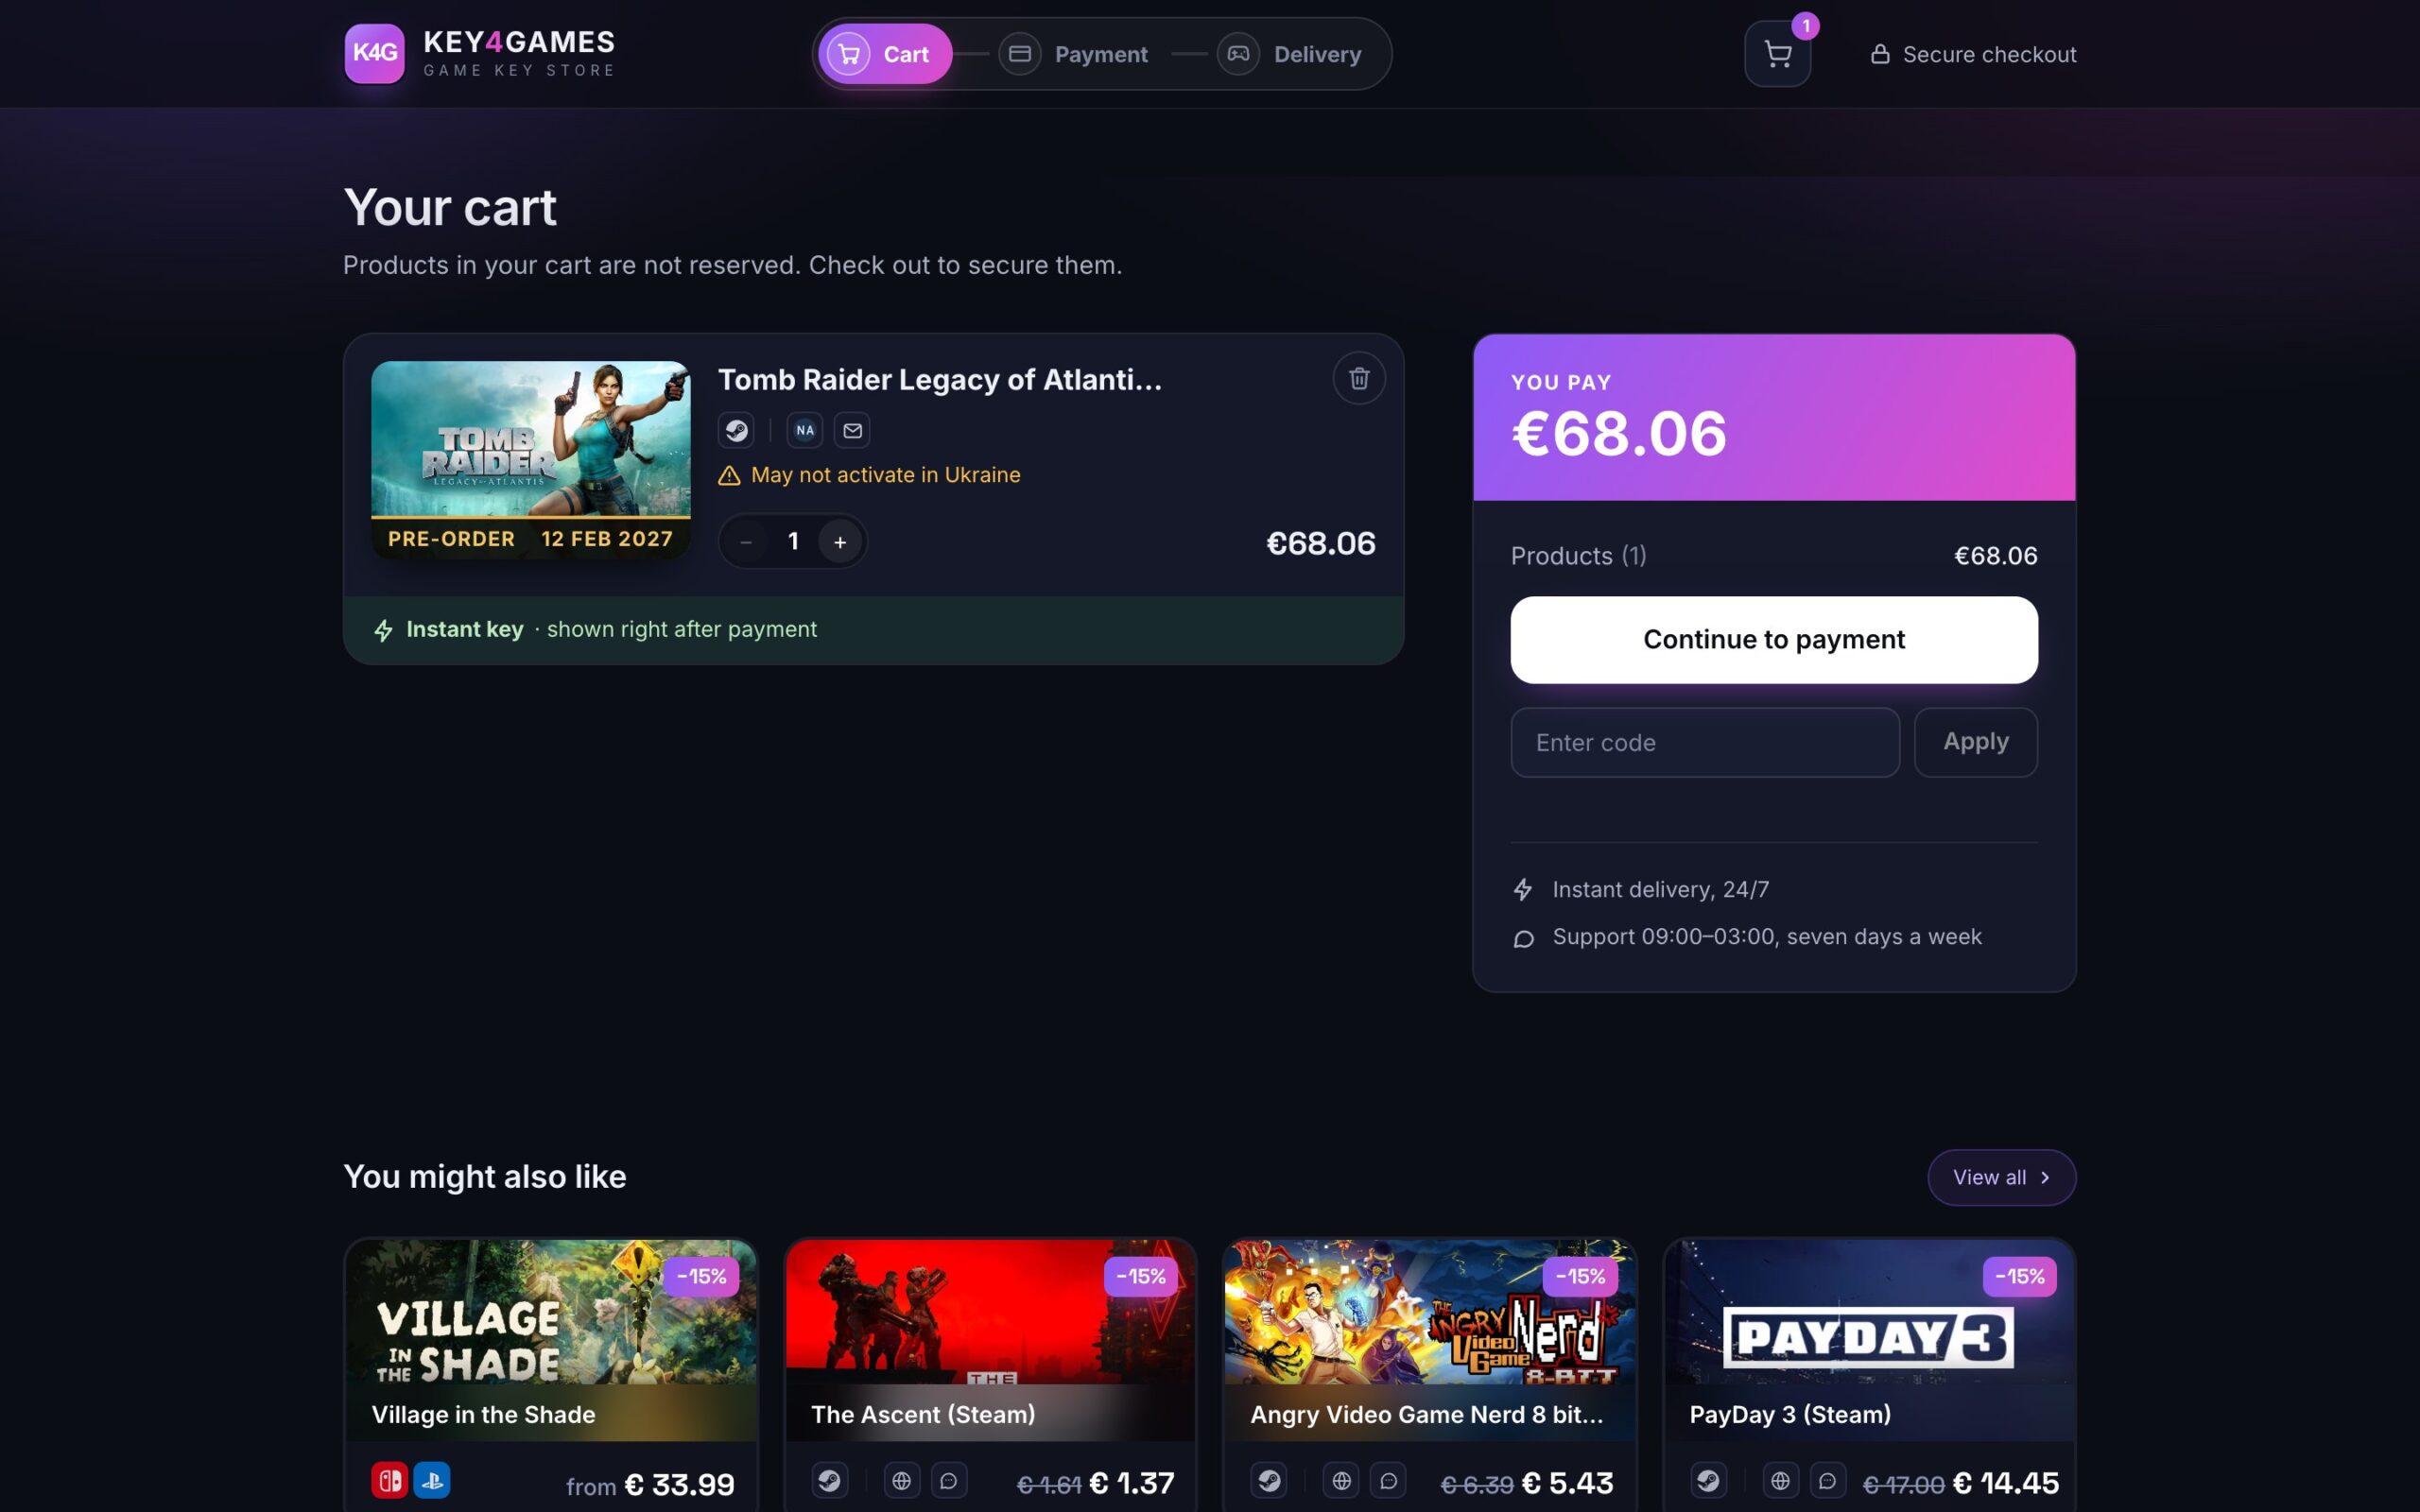Click the NA region badge
Screen dimensions: 2420x1512
click(x=805, y=431)
